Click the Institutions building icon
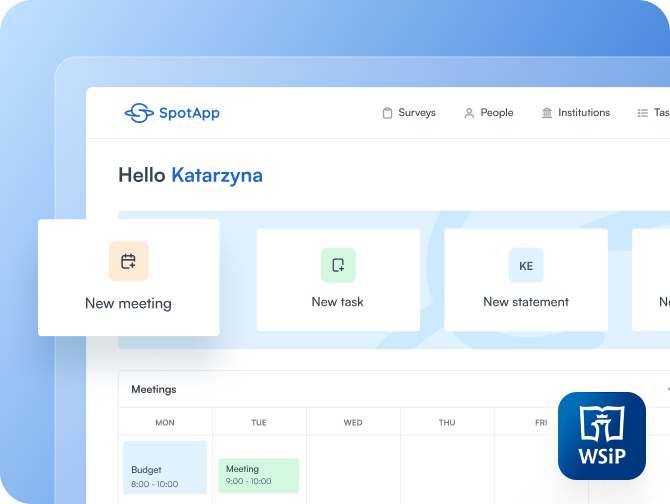The height and width of the screenshot is (504, 670). [x=547, y=113]
